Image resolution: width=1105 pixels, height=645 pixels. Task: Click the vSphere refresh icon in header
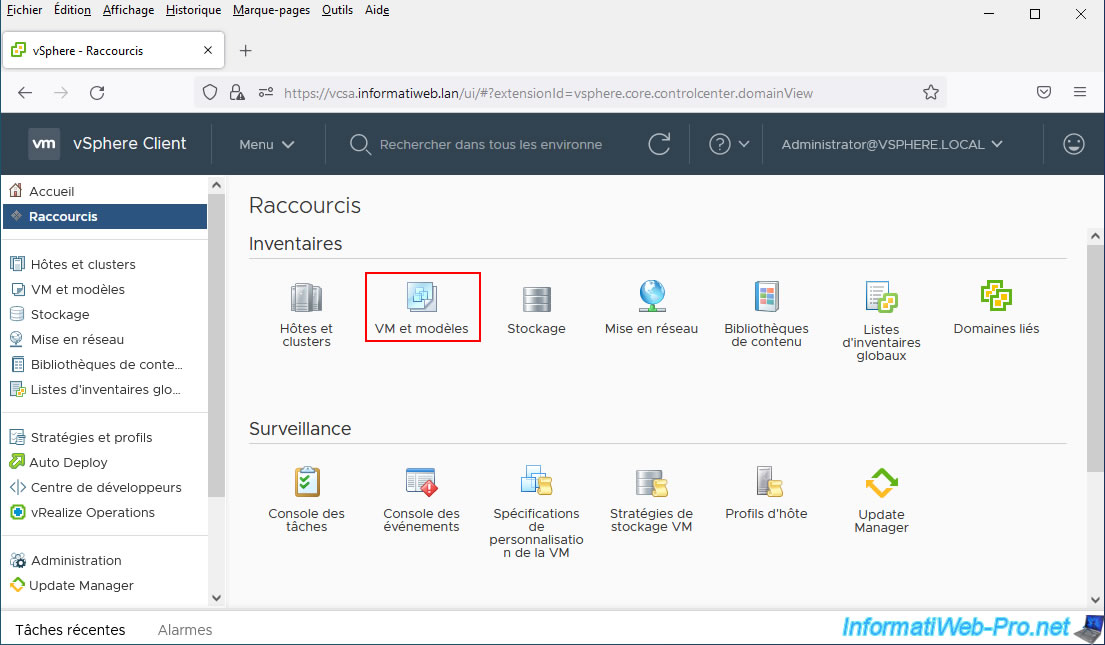pyautogui.click(x=659, y=144)
